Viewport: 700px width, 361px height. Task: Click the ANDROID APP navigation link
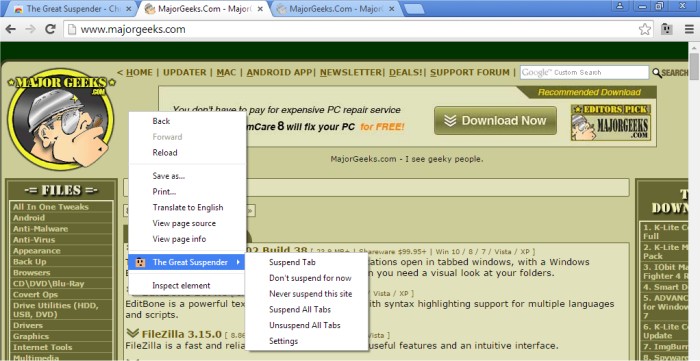click(x=279, y=72)
